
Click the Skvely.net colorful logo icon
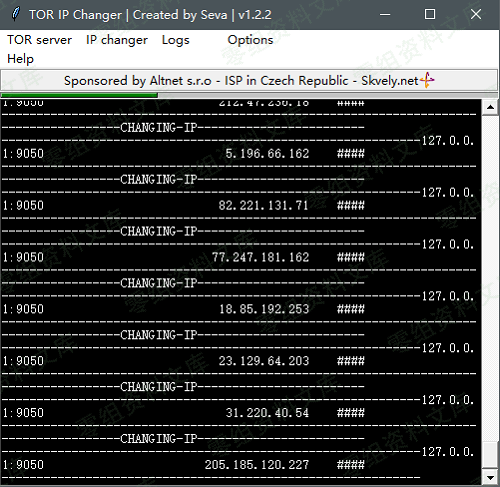[x=427, y=80]
